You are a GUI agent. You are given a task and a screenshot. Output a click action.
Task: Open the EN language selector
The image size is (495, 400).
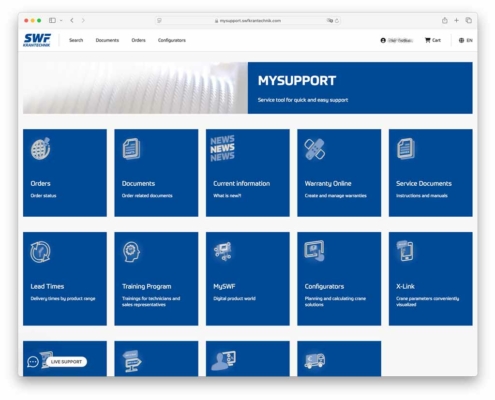[465, 40]
